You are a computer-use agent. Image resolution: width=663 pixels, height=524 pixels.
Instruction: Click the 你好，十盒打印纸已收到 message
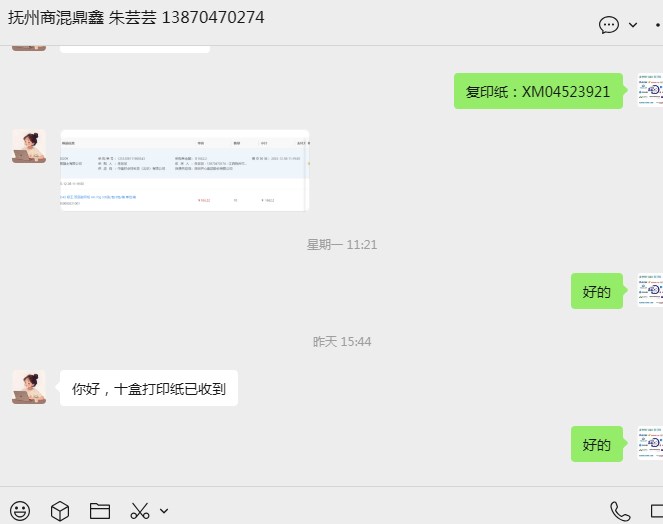[x=149, y=388]
